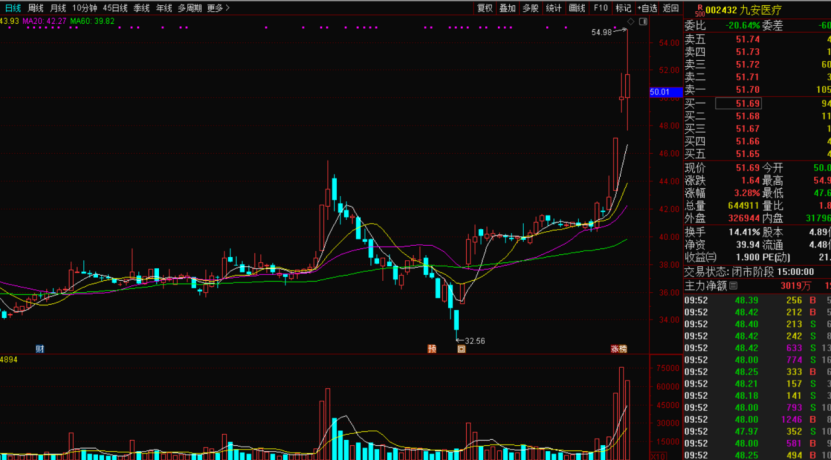Viewport: 831px width, 460px height.
Task: Click the 32.56 low price annotation
Action: [x=474, y=341]
